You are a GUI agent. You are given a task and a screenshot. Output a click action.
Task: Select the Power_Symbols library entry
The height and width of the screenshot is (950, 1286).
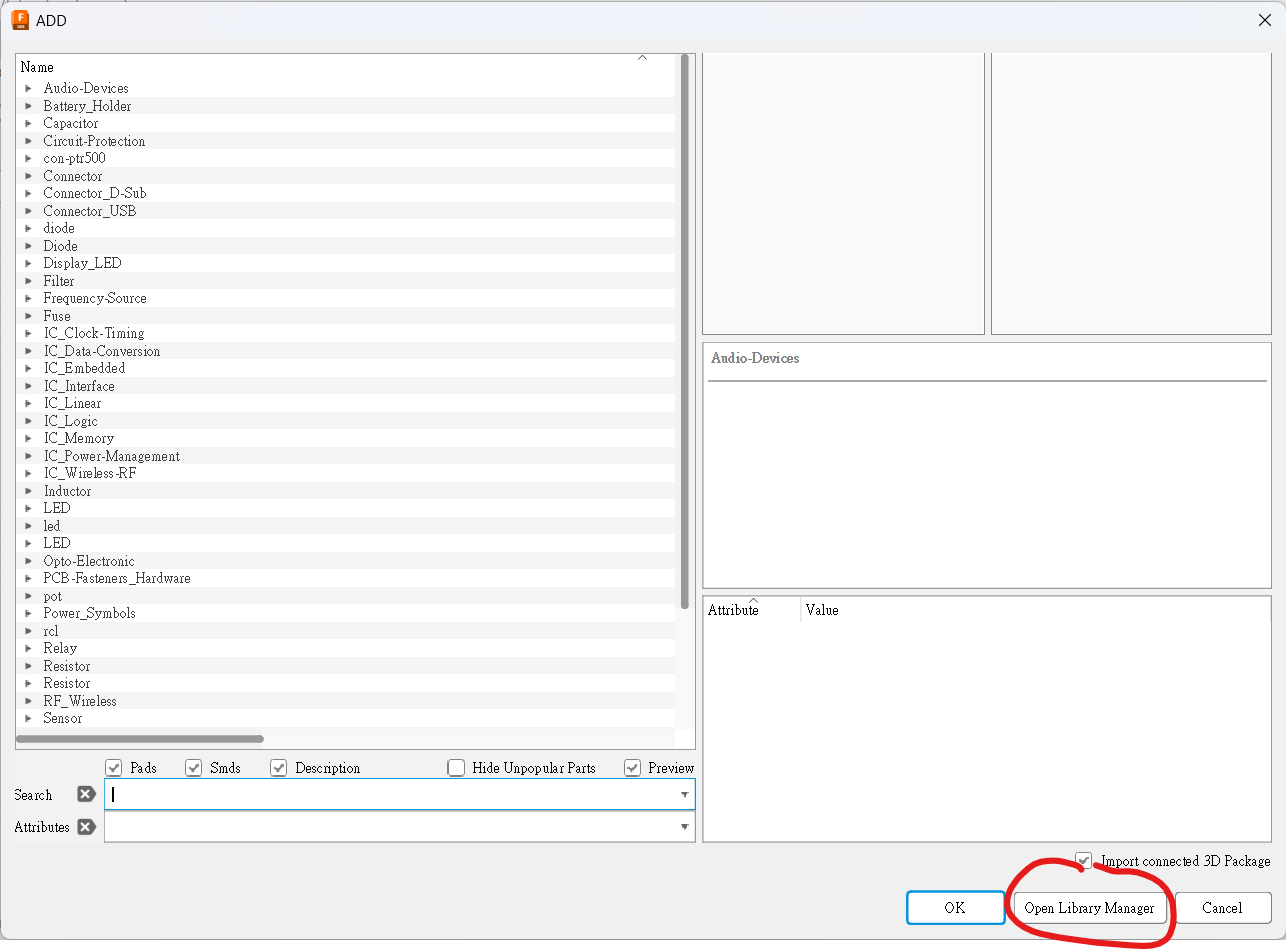tap(89, 614)
